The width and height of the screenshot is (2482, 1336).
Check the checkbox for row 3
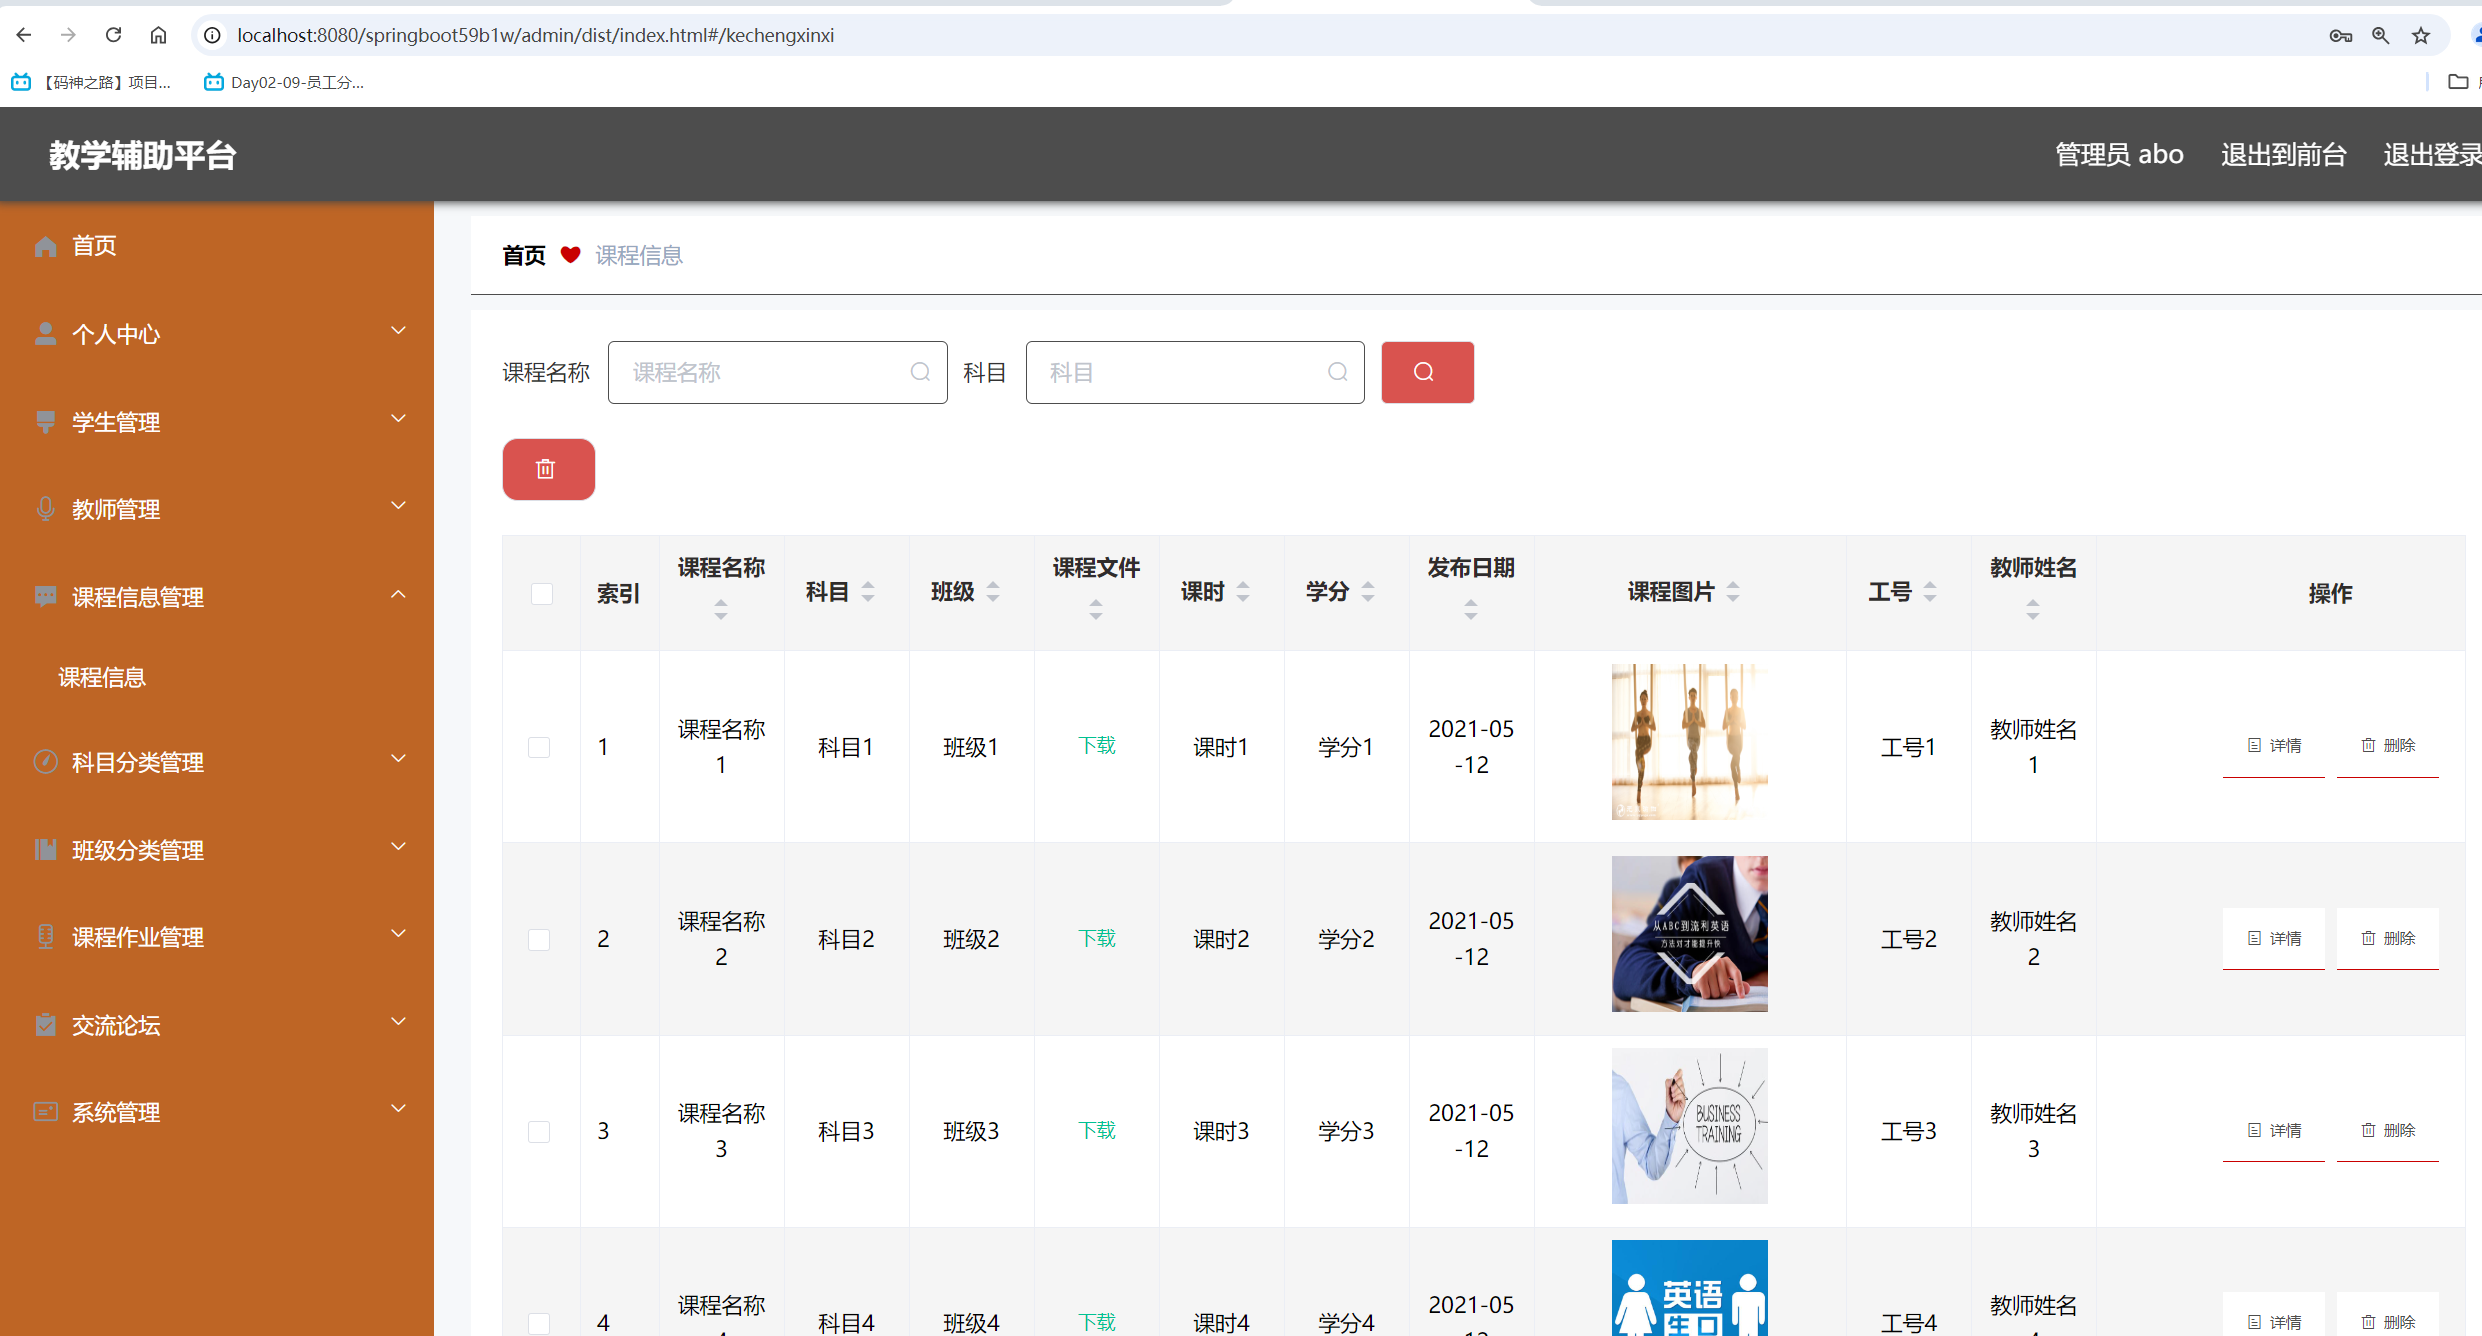click(x=541, y=1131)
